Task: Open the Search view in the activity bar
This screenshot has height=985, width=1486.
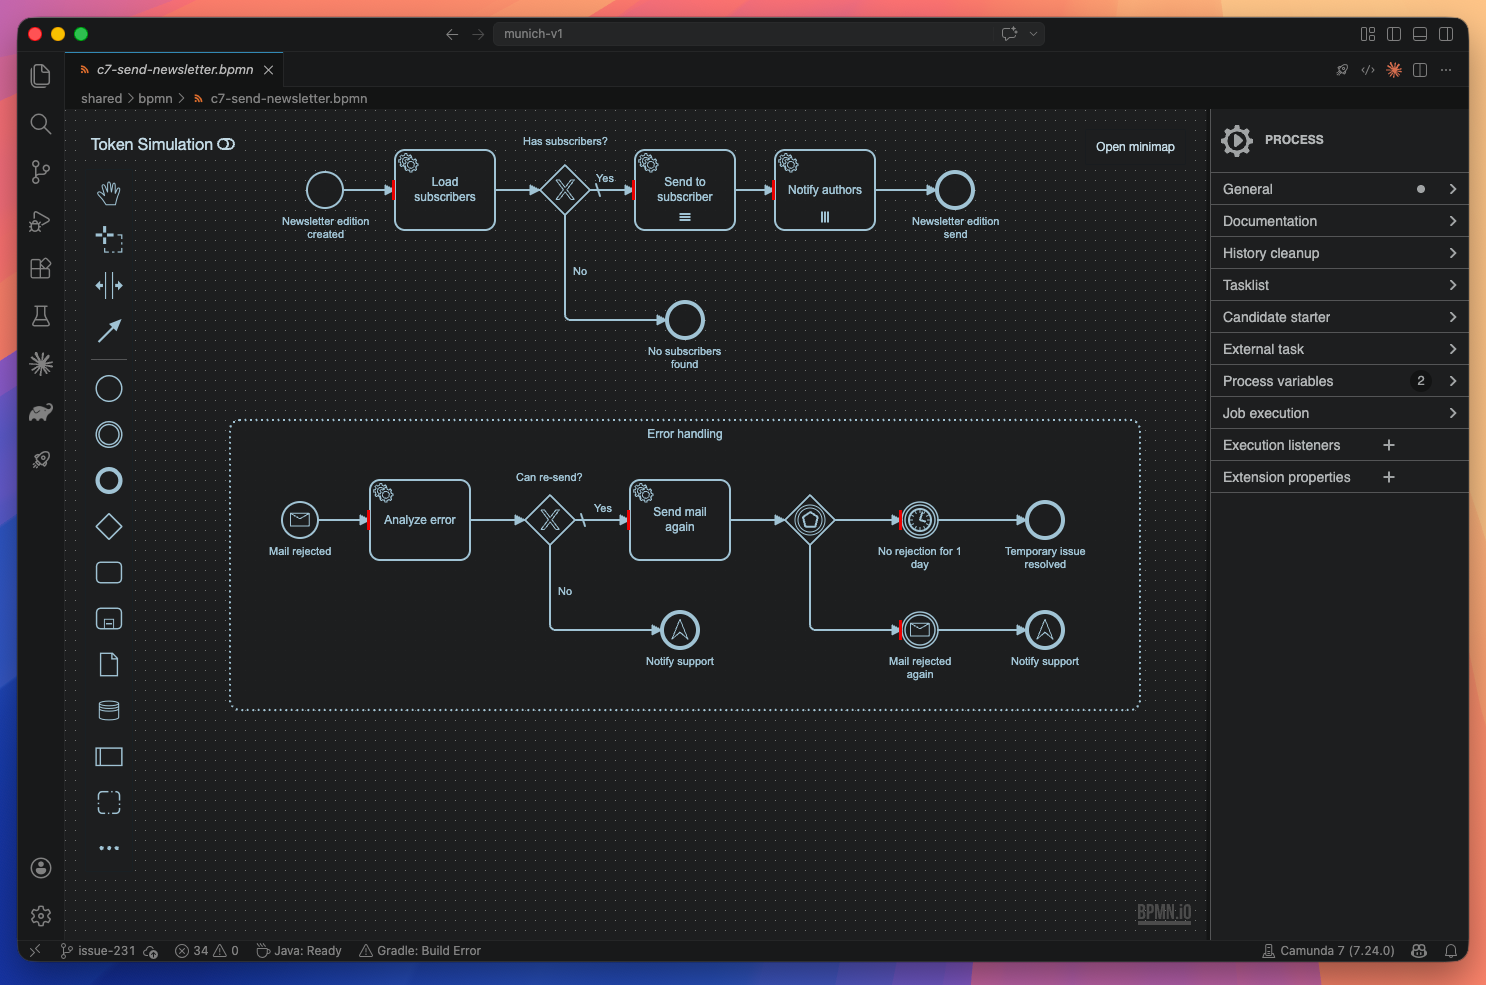Action: pos(41,124)
